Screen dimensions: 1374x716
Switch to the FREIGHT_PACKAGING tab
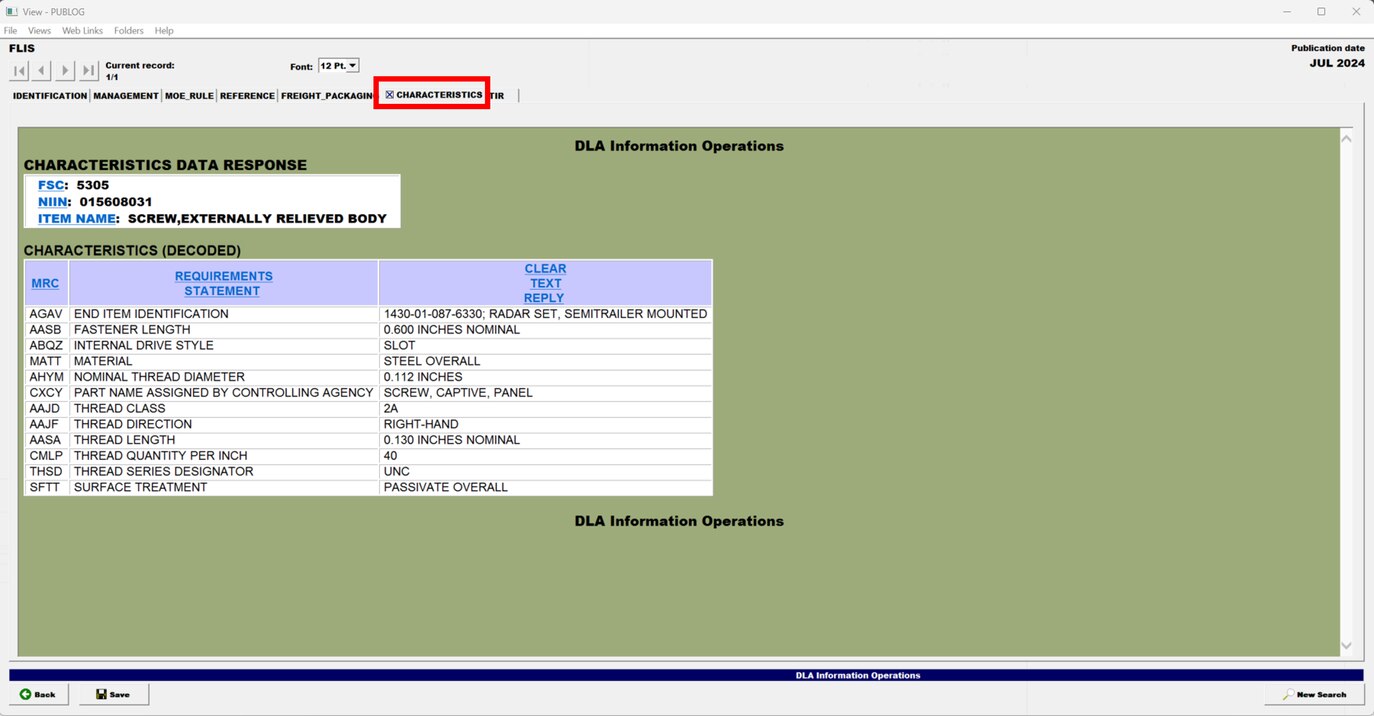pyautogui.click(x=327, y=96)
